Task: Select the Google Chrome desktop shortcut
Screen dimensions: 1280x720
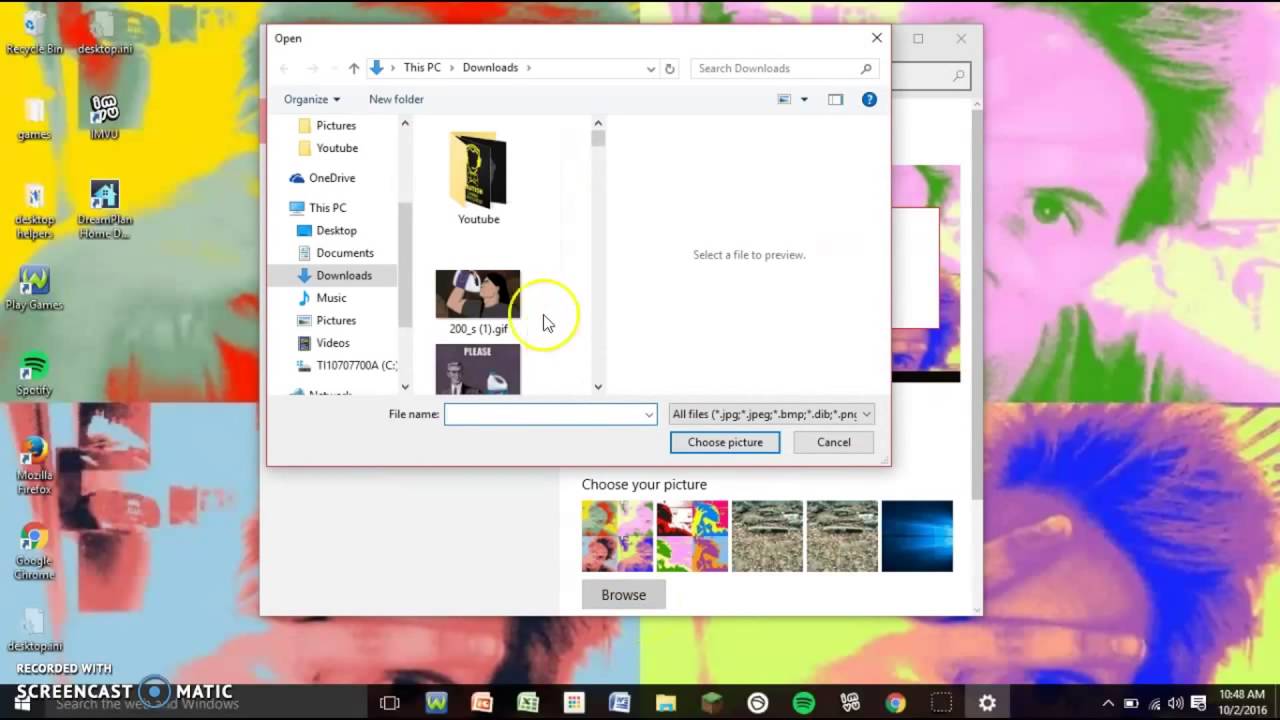Action: (34, 552)
